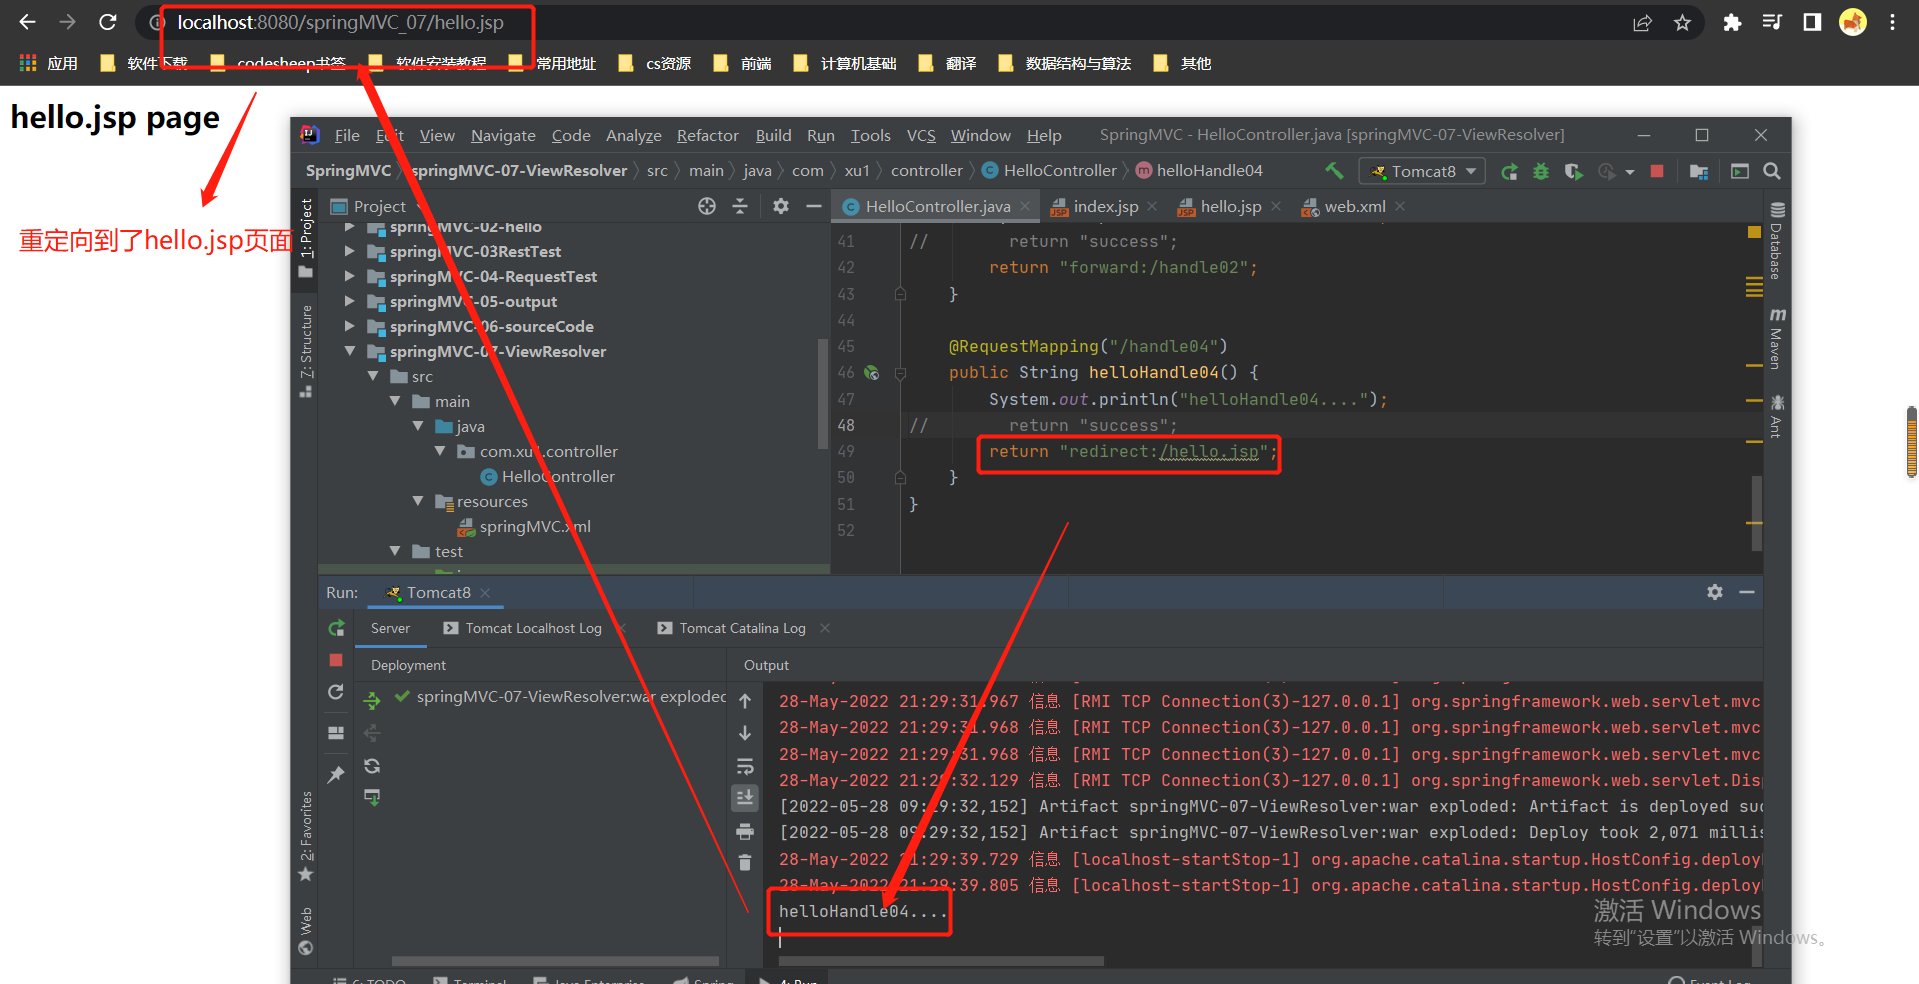
Task: Click the locate/select opened file target icon
Action: (707, 206)
